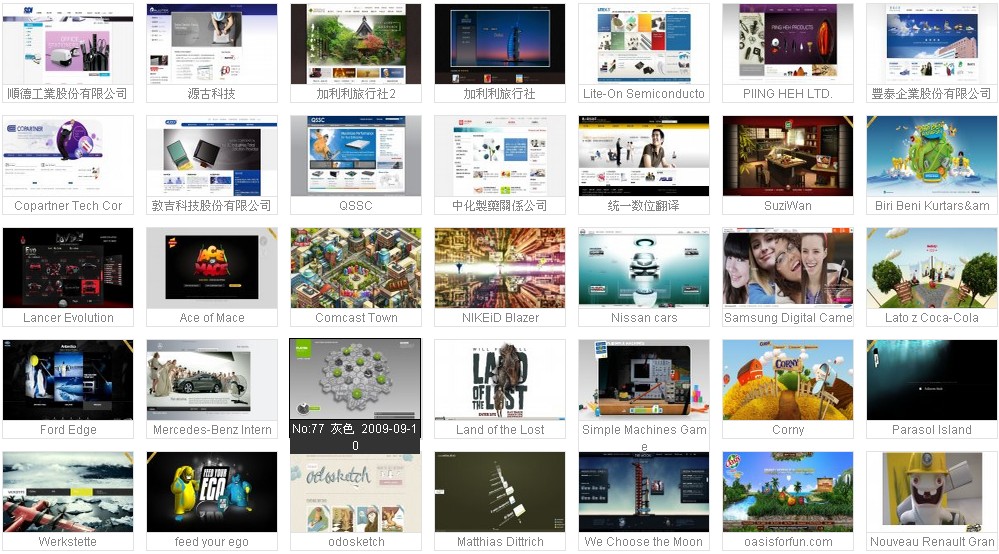Open the 中化製藥關係公司 thumbnail
Viewport: 999px width, 554px height.
point(500,156)
